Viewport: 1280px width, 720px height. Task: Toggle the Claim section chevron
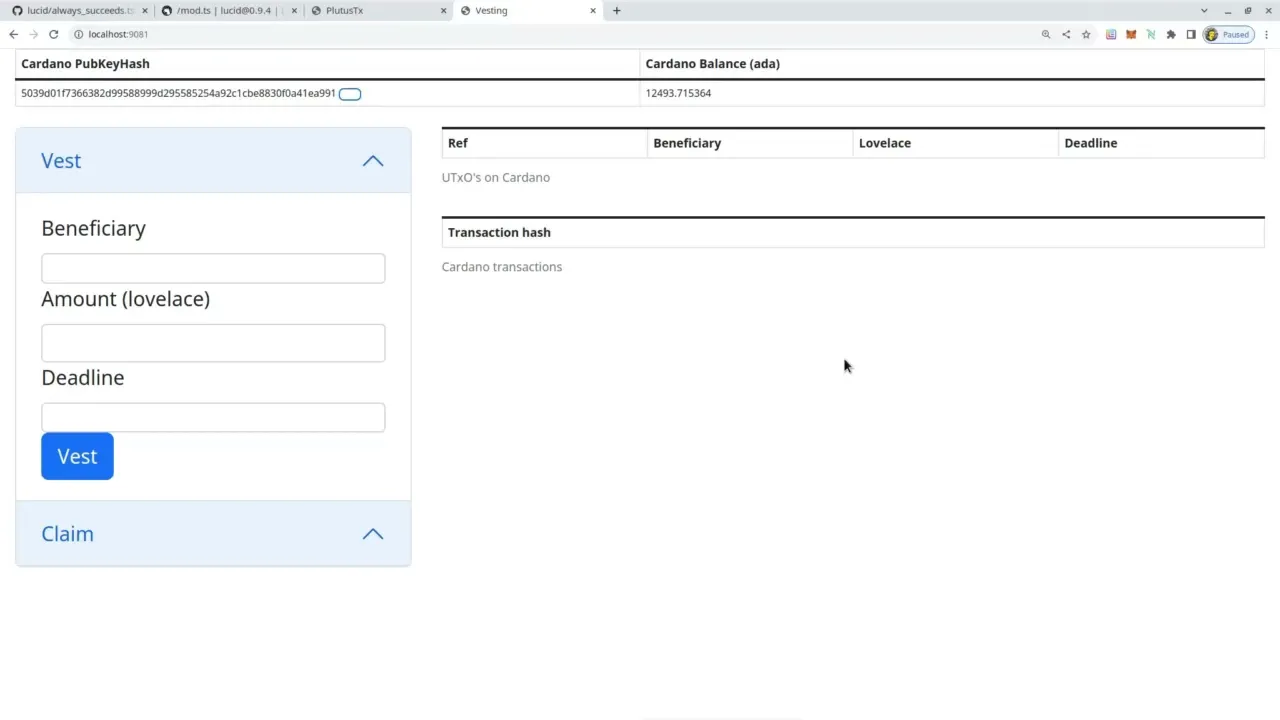(372, 534)
